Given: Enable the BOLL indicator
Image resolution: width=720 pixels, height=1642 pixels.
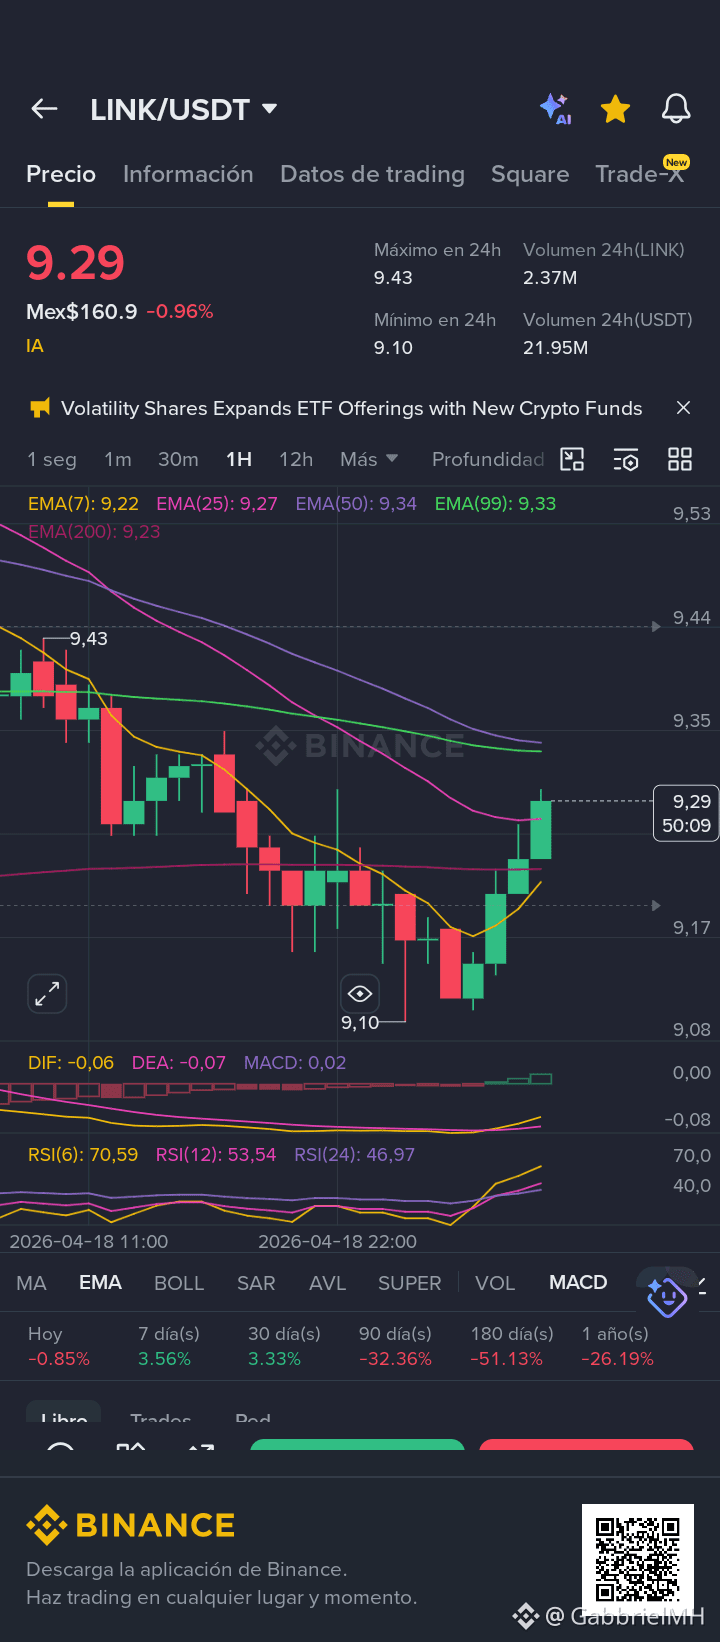Looking at the screenshot, I should click(179, 1283).
